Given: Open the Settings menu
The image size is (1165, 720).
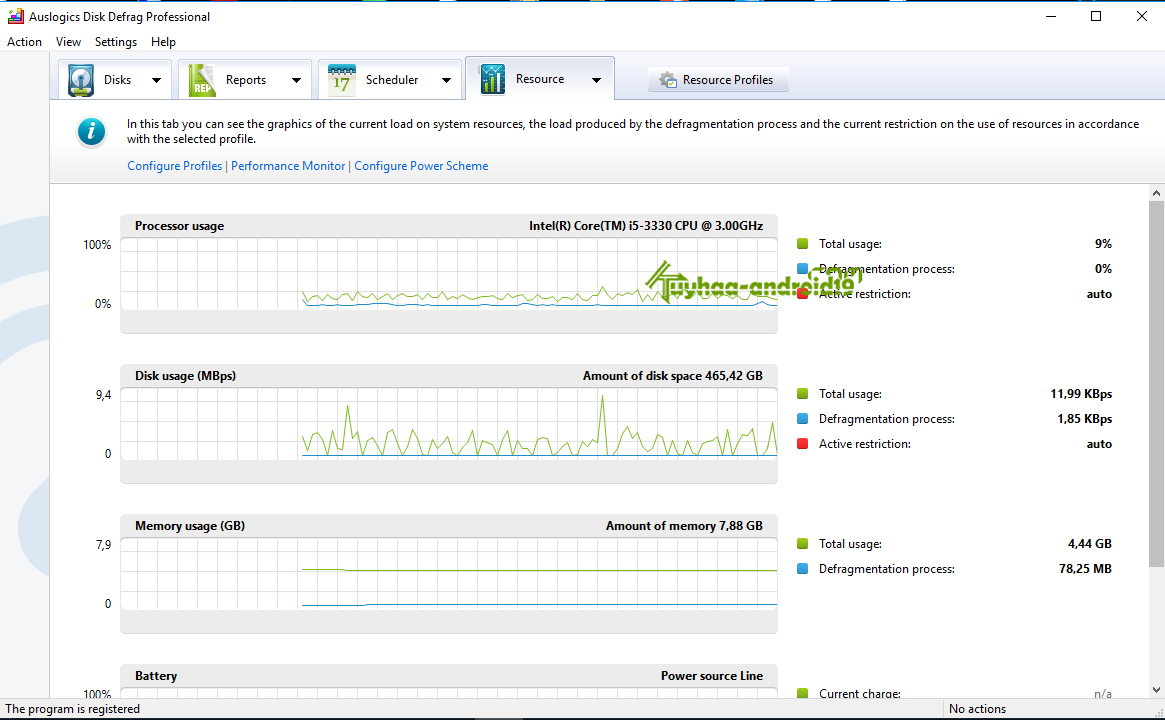Looking at the screenshot, I should coord(116,42).
